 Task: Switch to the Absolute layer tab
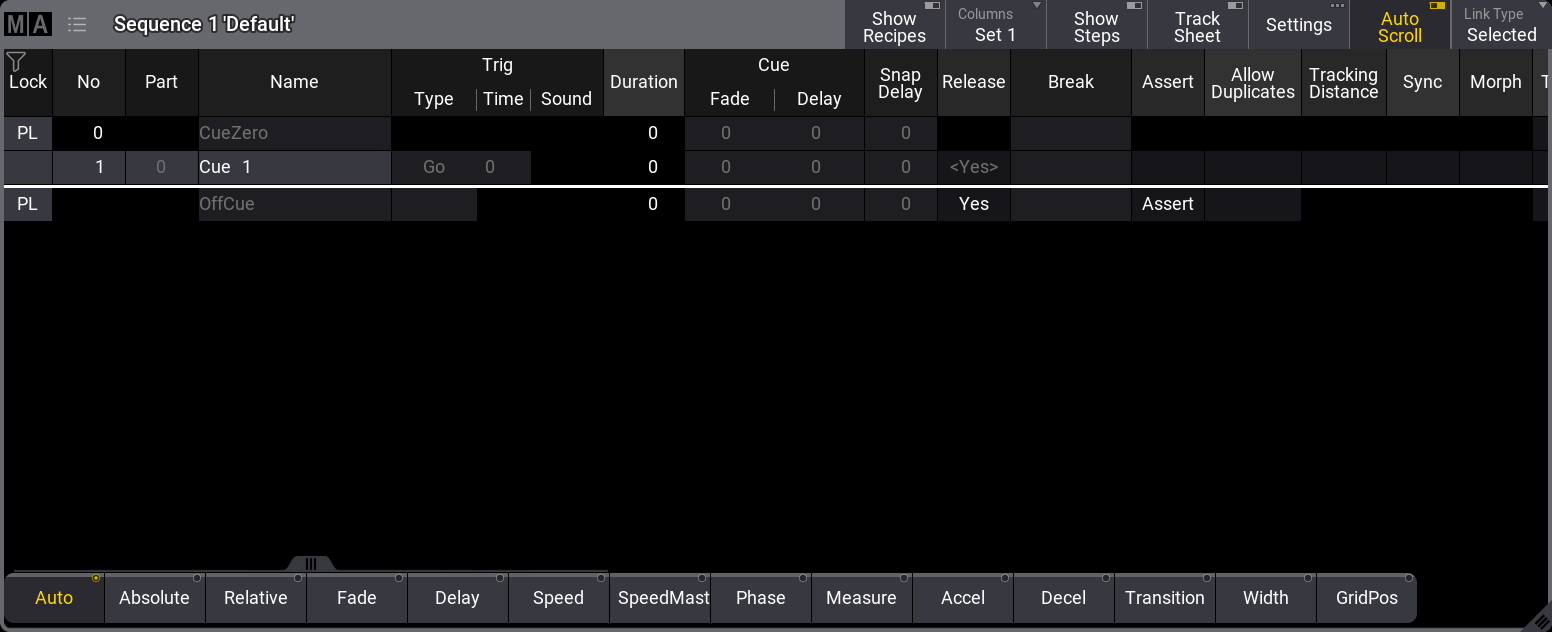click(154, 598)
